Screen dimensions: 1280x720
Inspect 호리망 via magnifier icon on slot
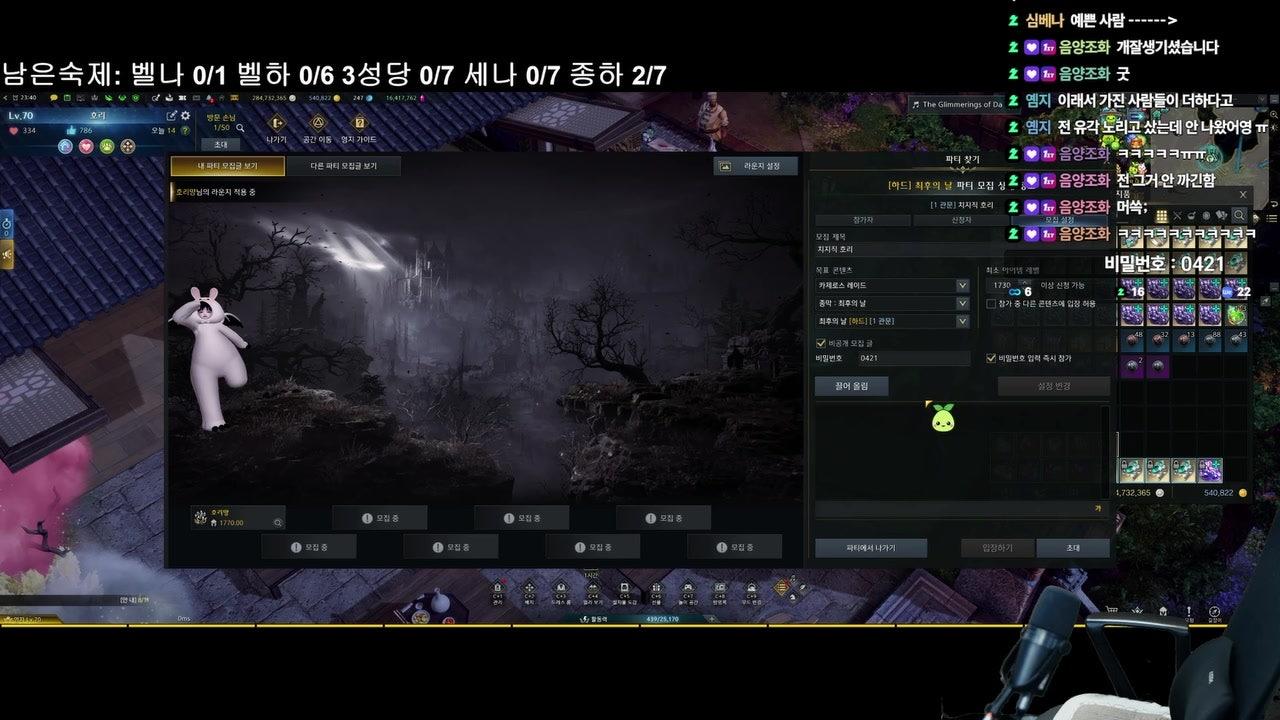278,522
